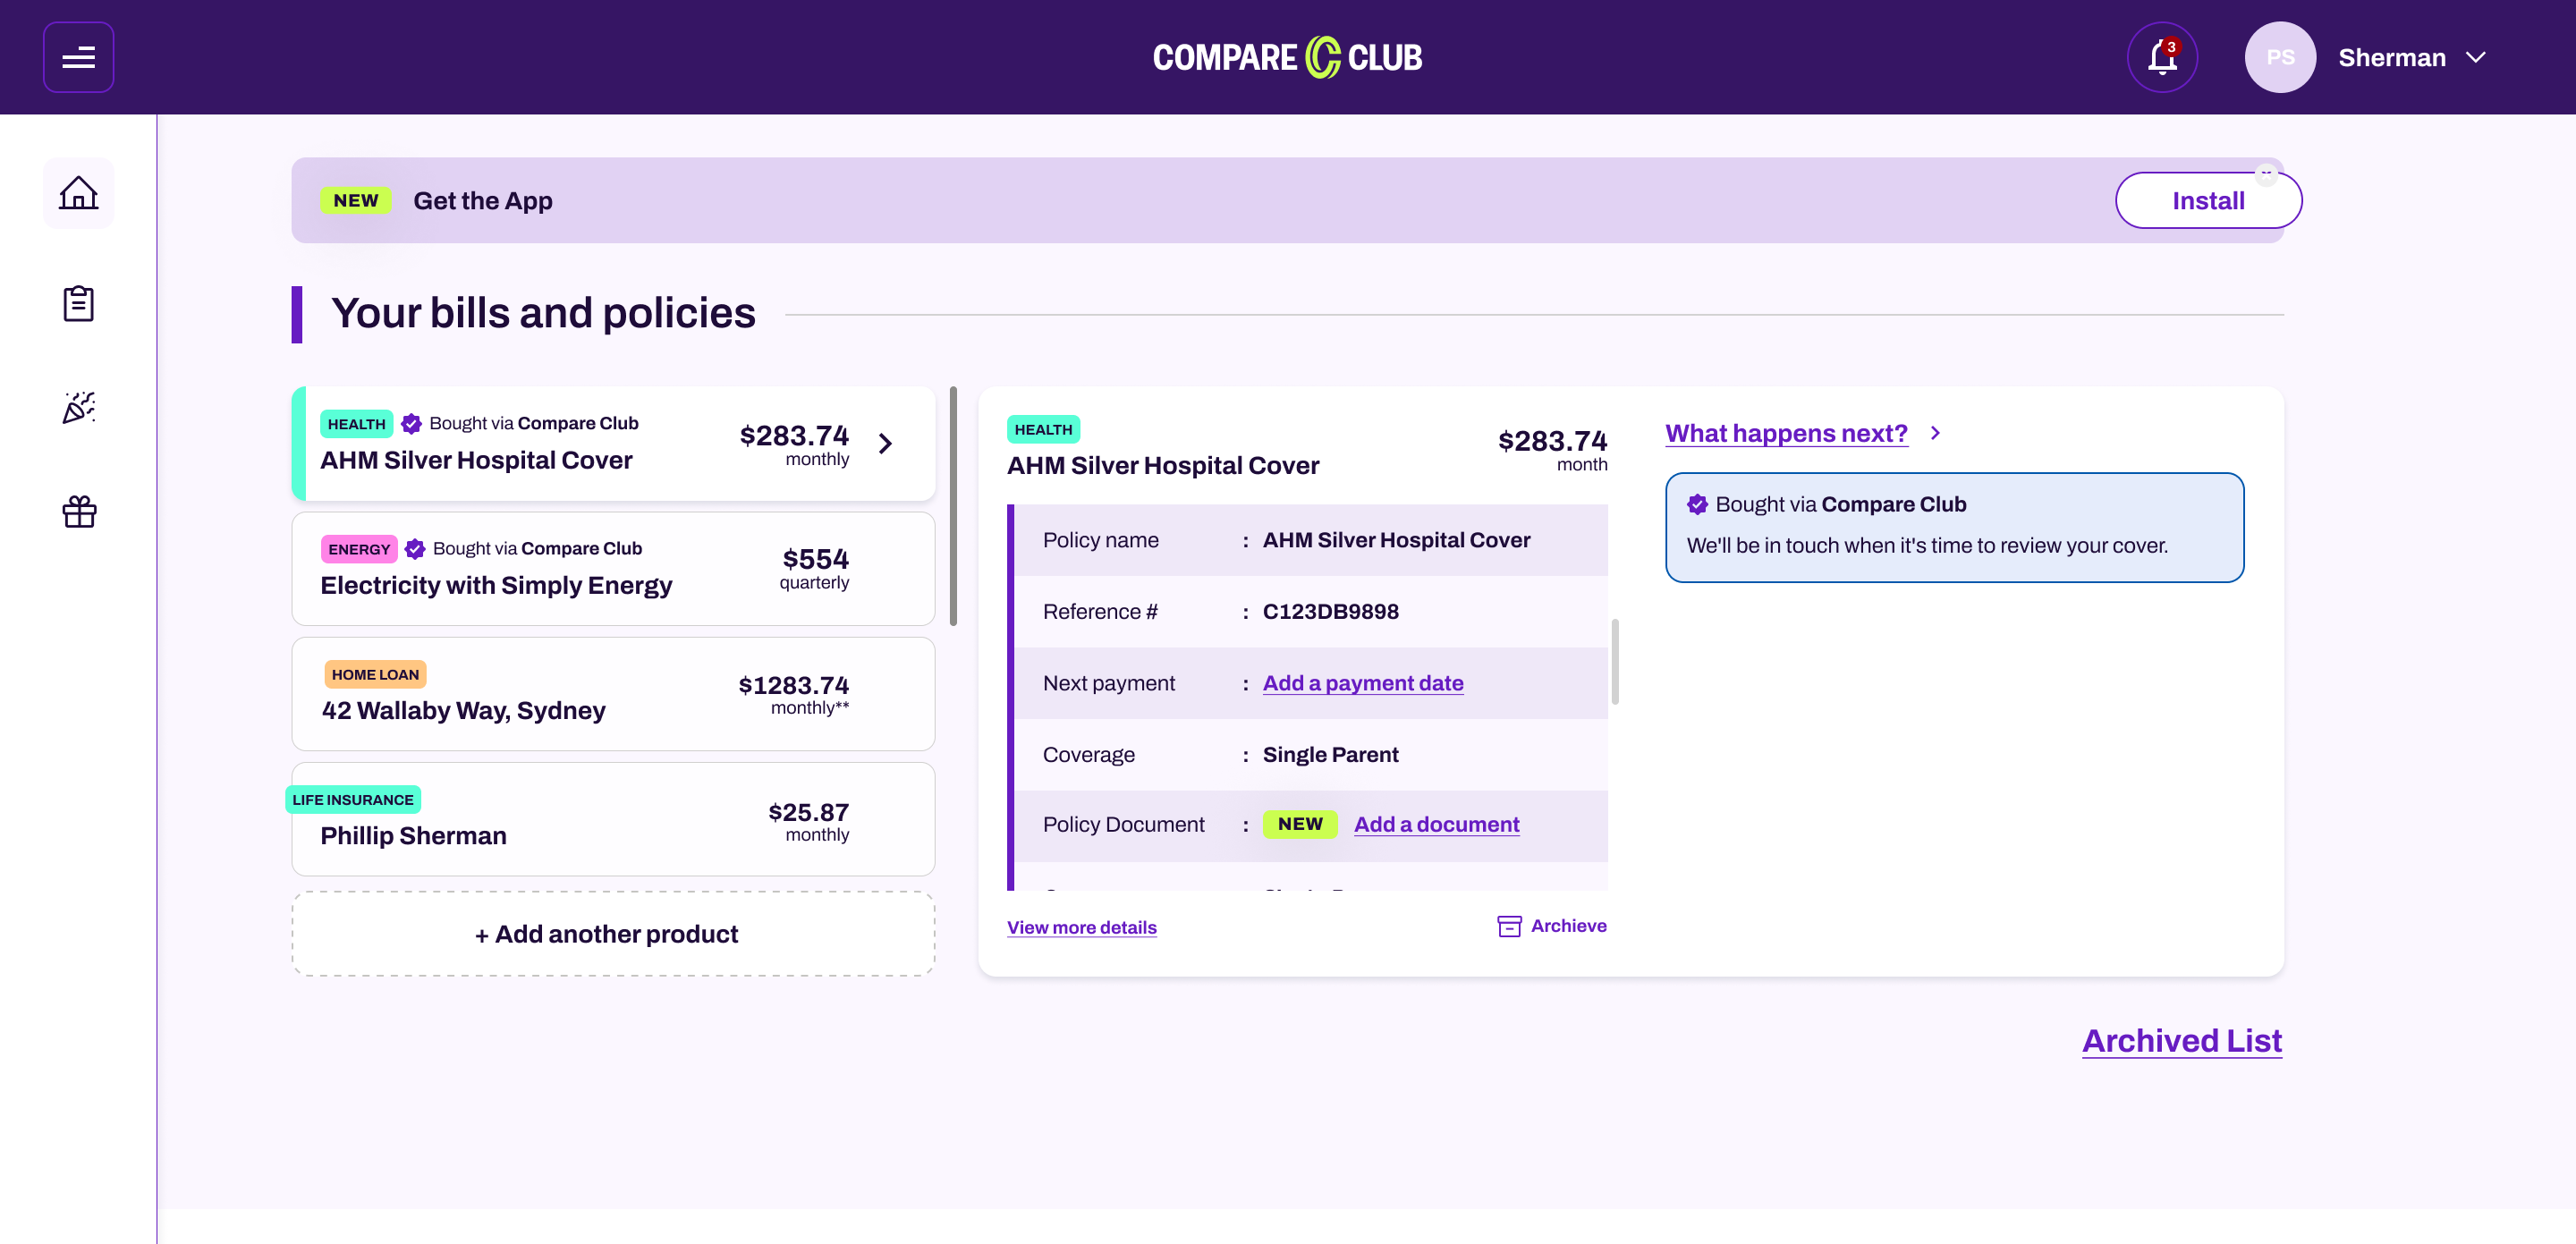
Task: Open View more details link
Action: [x=1081, y=927]
